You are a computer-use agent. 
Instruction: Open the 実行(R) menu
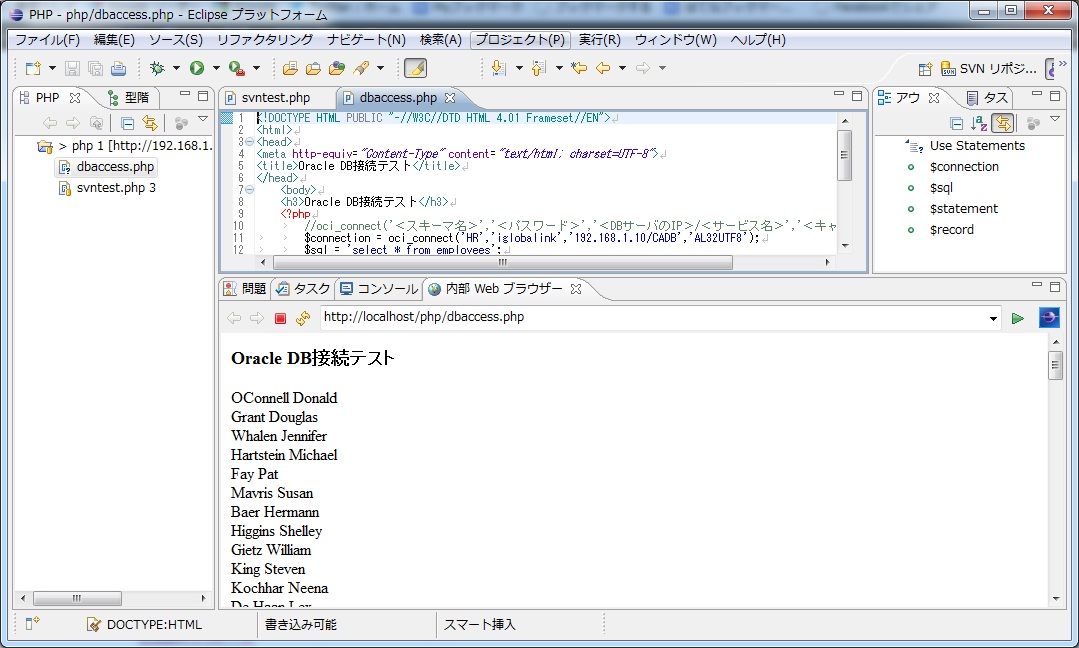click(599, 40)
